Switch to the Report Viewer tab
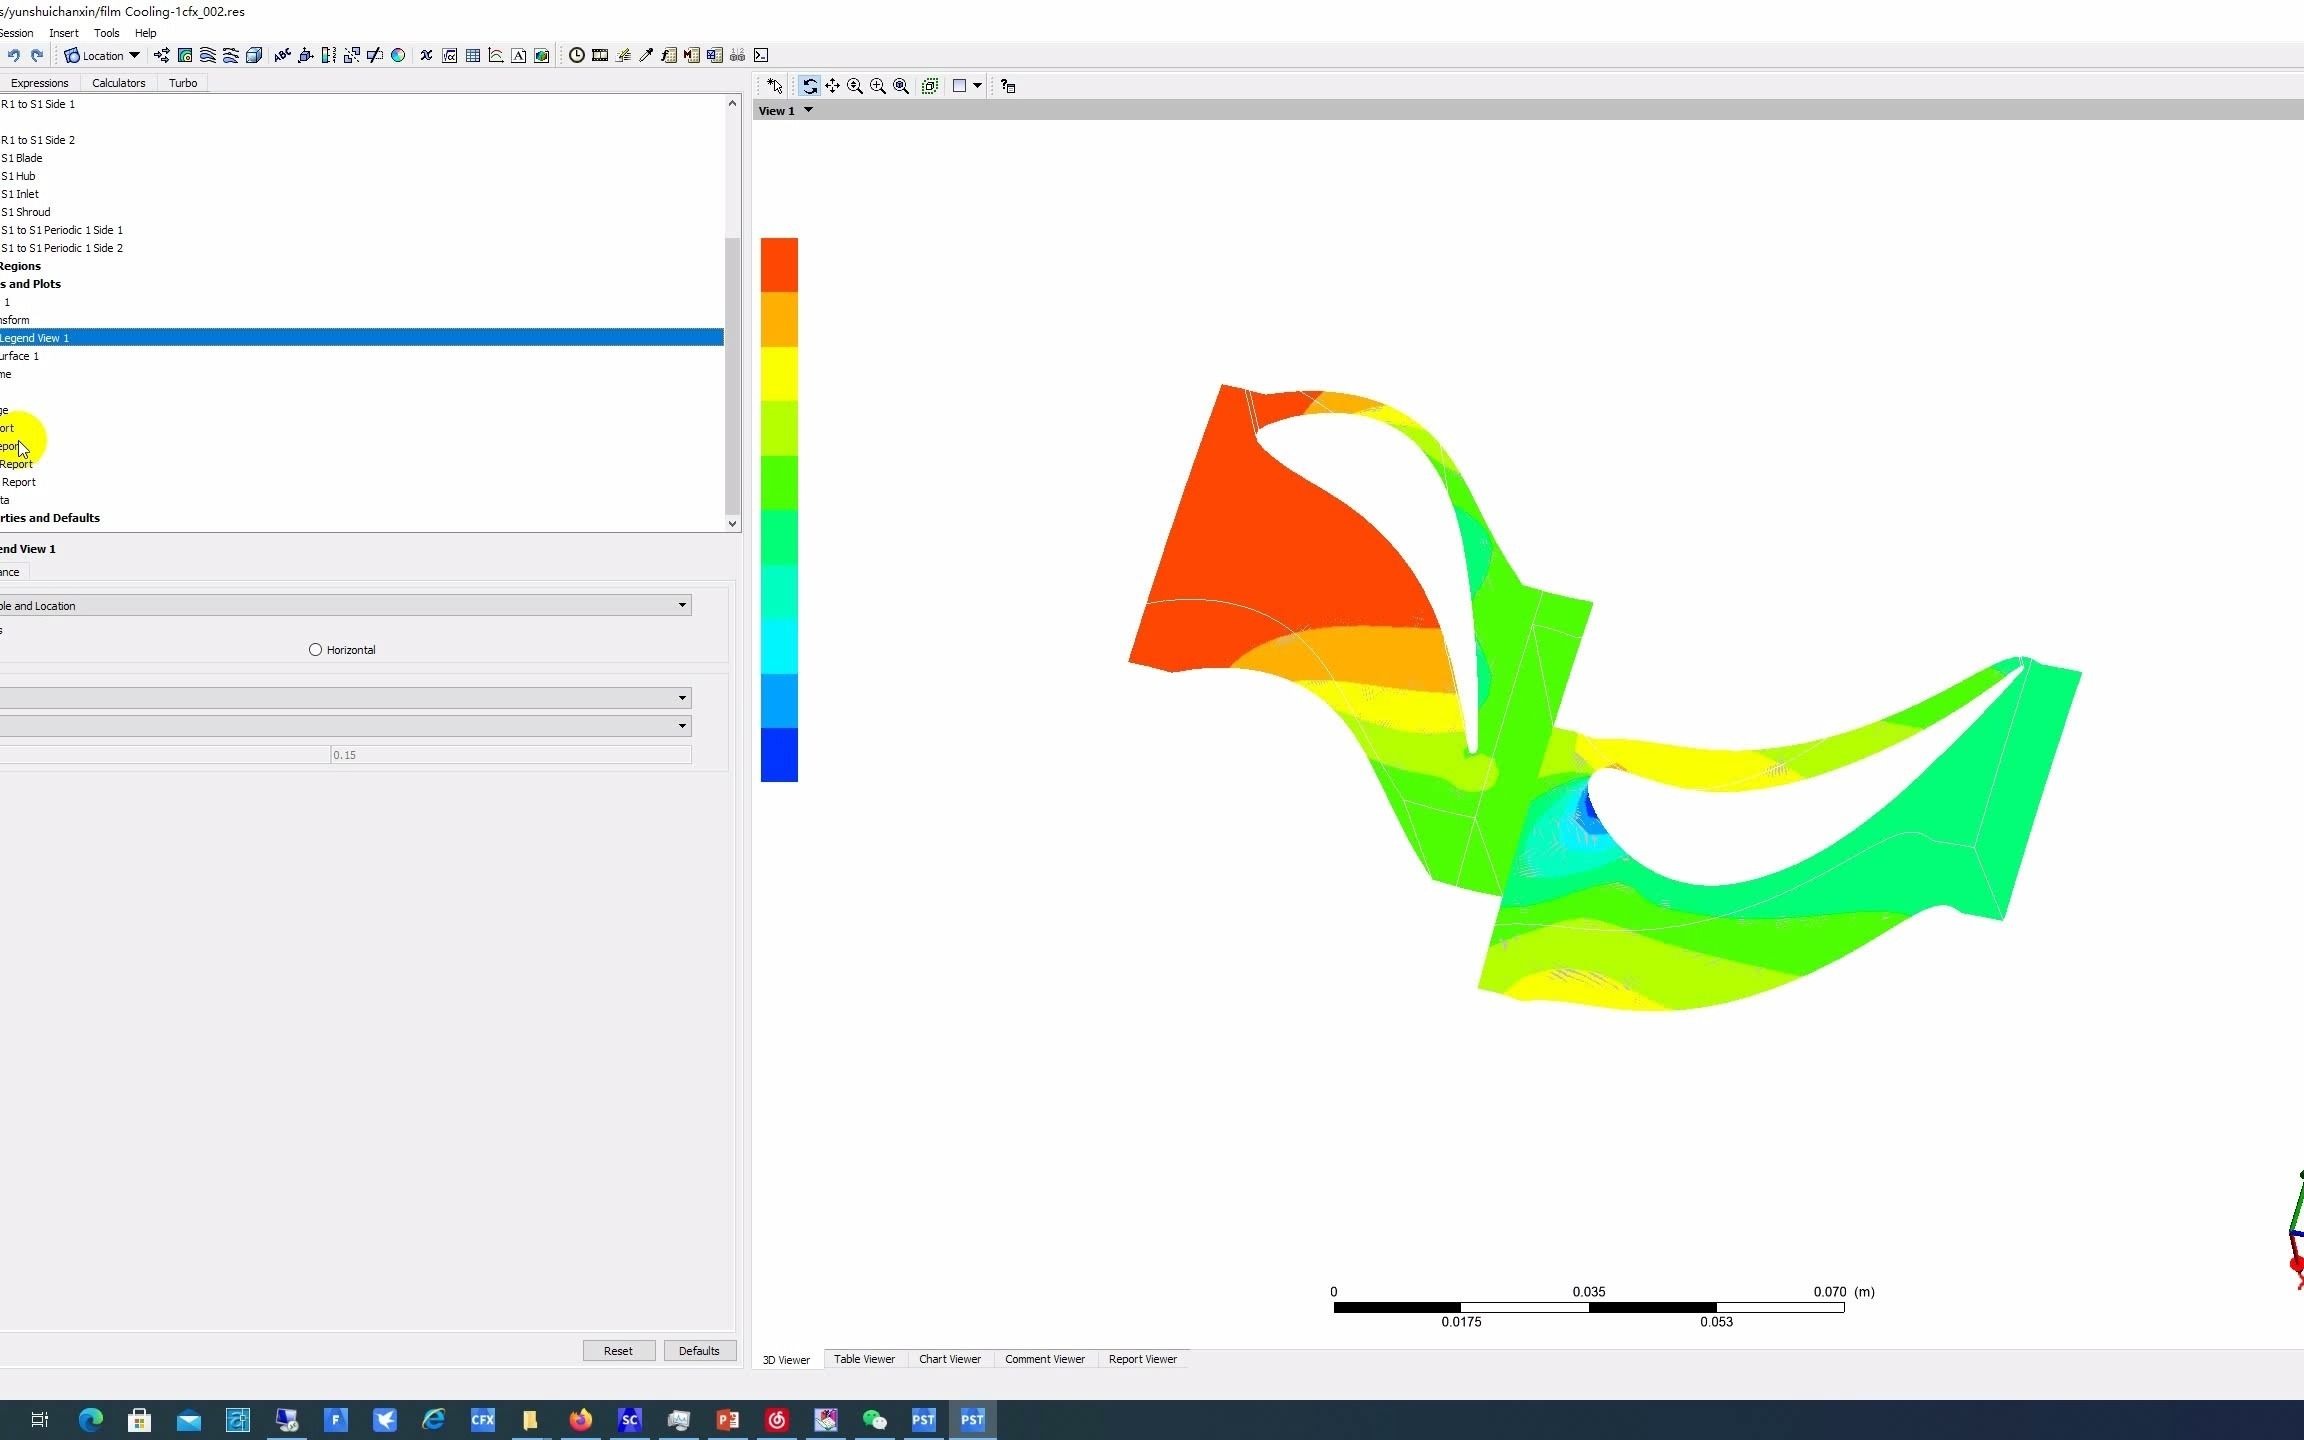The image size is (2304, 1440). [1143, 1359]
